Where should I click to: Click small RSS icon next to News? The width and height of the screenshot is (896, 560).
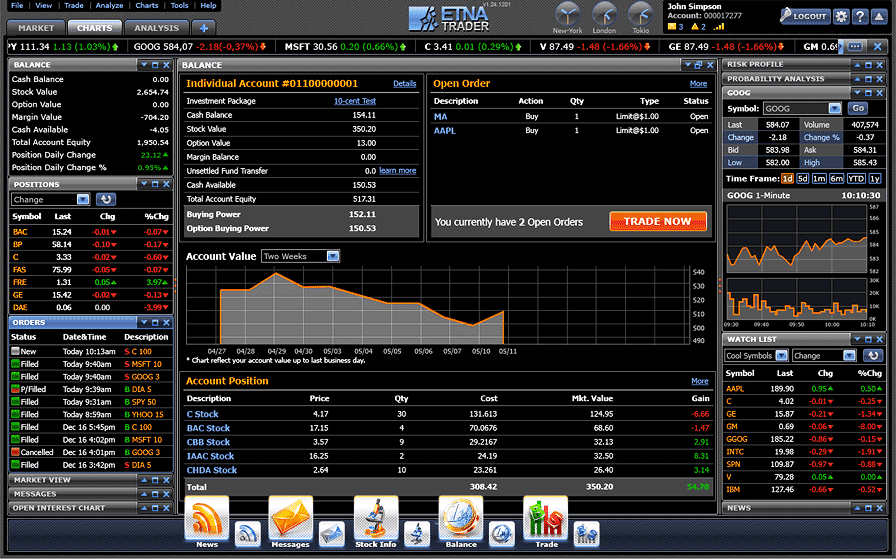click(x=247, y=534)
